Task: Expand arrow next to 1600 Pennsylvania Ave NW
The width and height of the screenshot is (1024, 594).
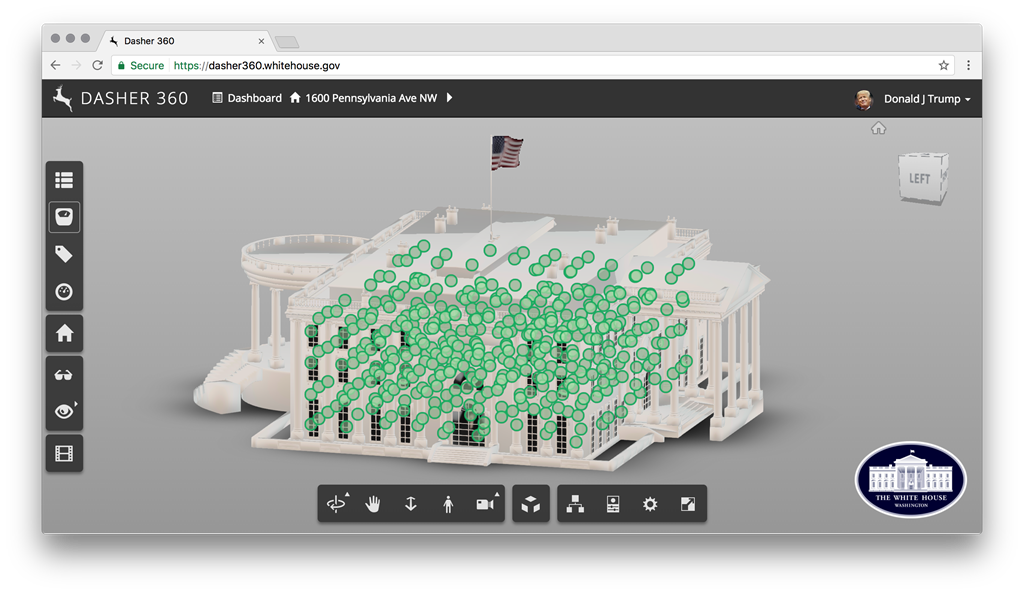Action: tap(450, 98)
